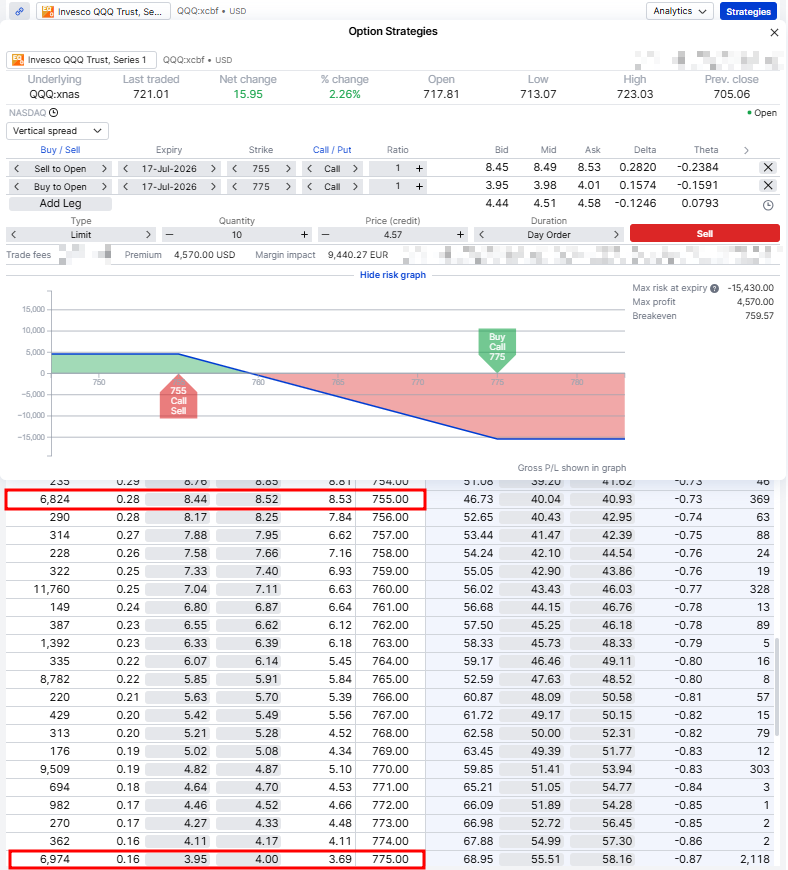
Task: Increase strike of the 755 leg
Action: (288, 169)
